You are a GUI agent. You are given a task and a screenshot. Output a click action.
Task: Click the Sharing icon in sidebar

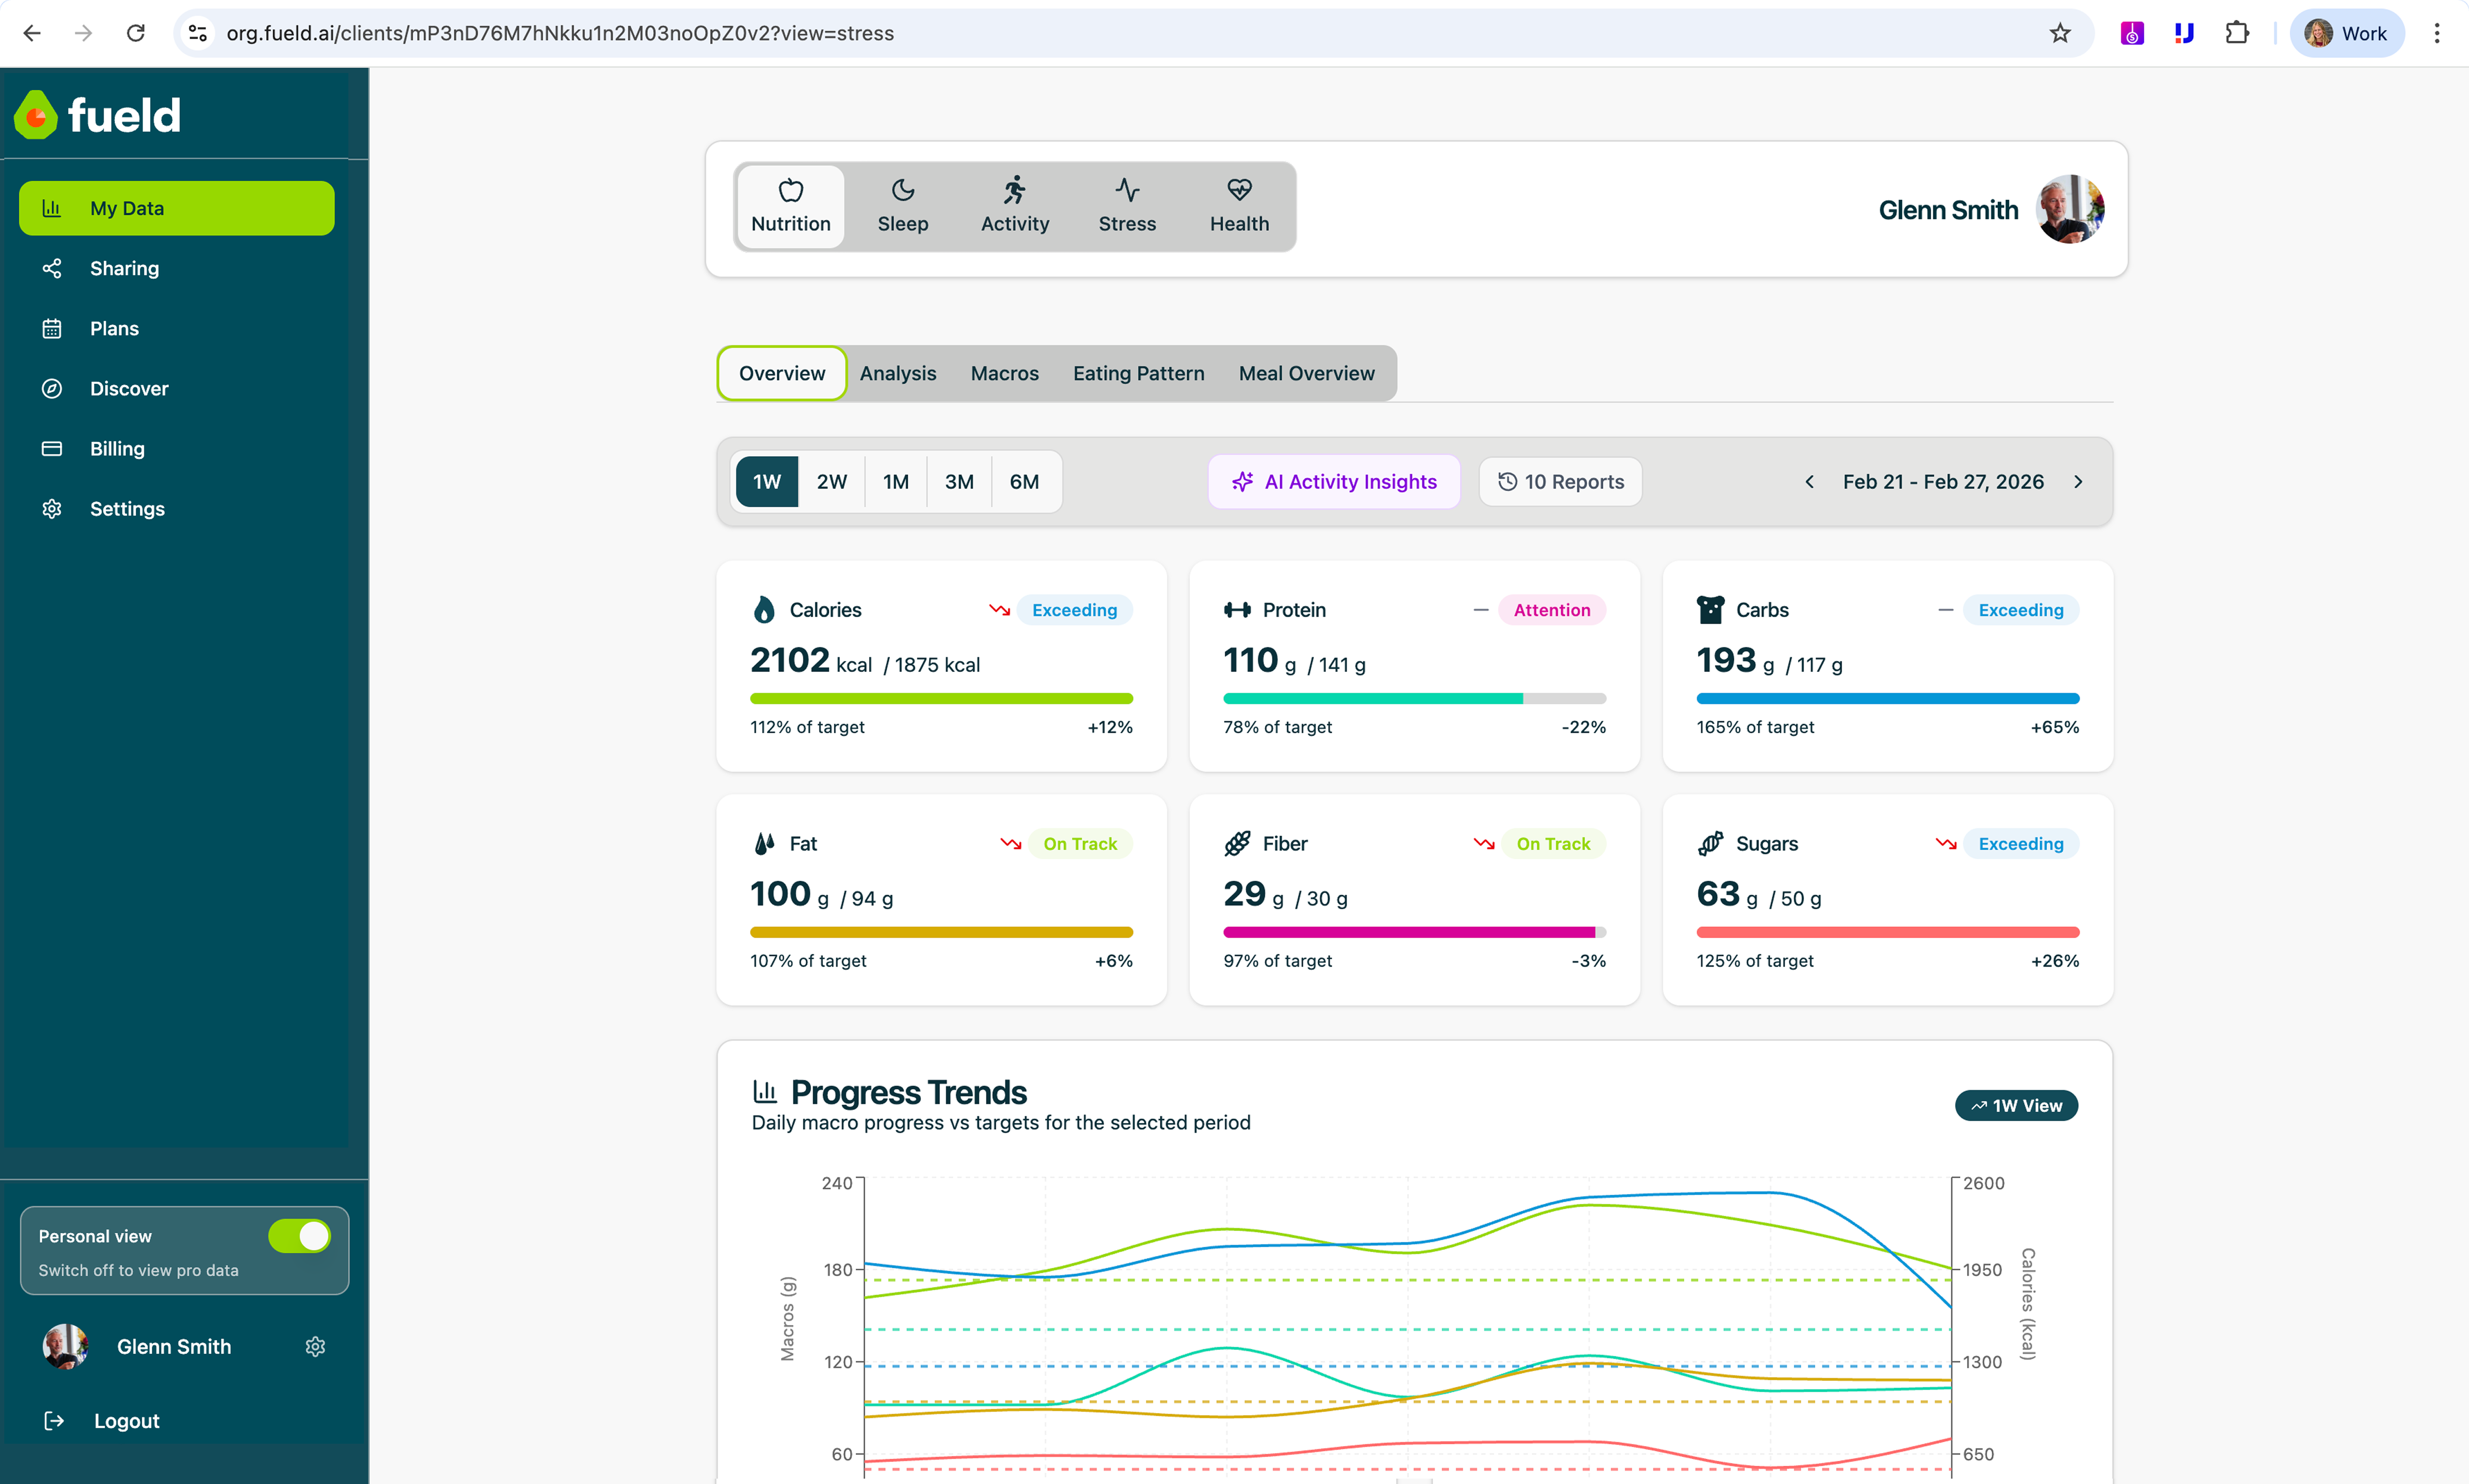coord(52,268)
